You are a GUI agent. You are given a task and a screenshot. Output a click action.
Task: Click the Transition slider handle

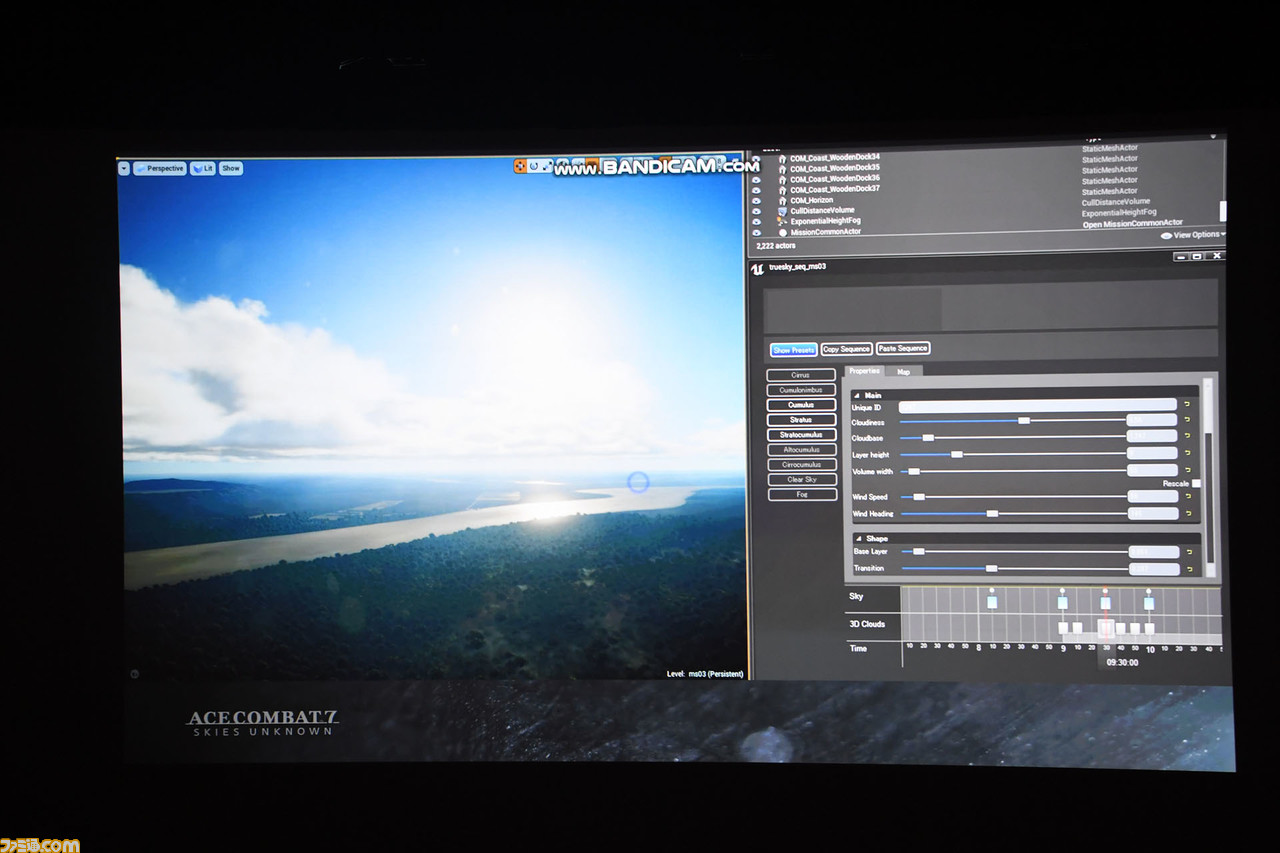click(x=991, y=568)
